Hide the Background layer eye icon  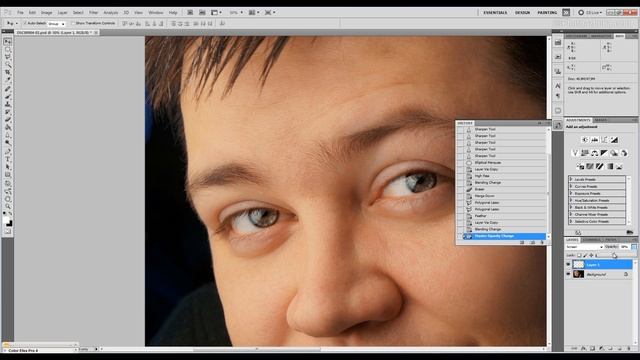tap(568, 275)
